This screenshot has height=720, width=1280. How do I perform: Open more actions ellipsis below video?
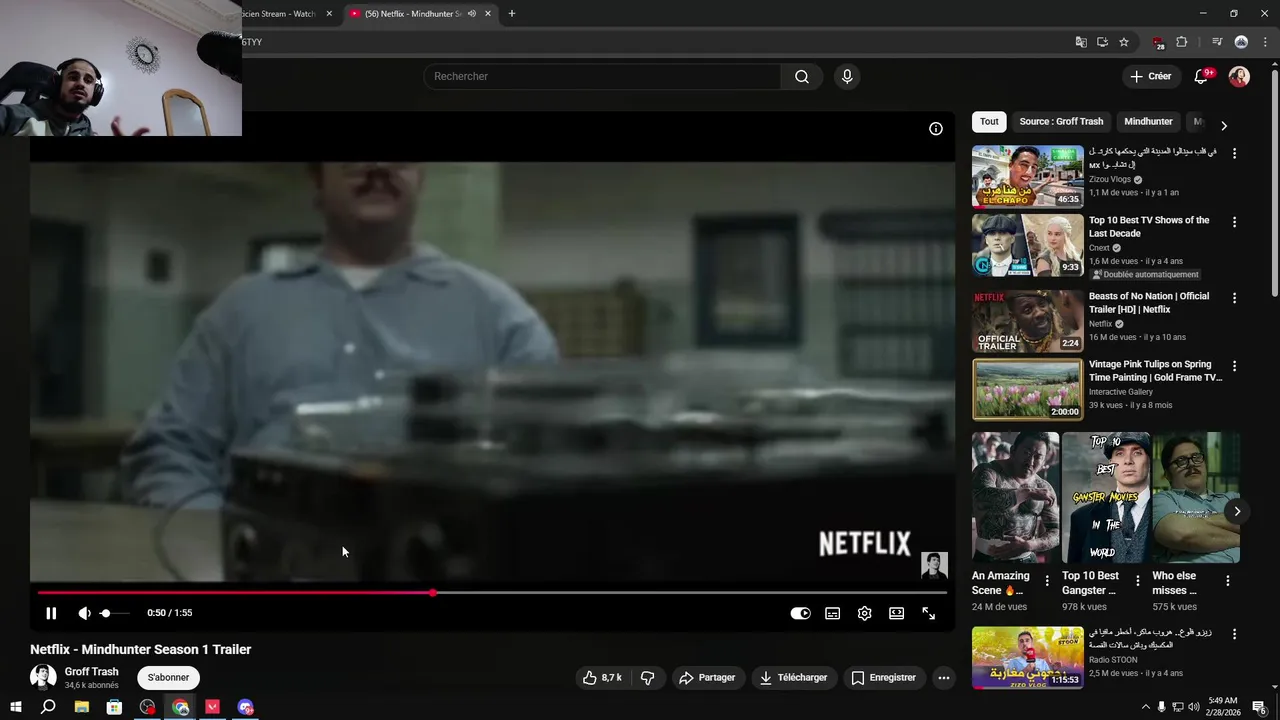[943, 677]
